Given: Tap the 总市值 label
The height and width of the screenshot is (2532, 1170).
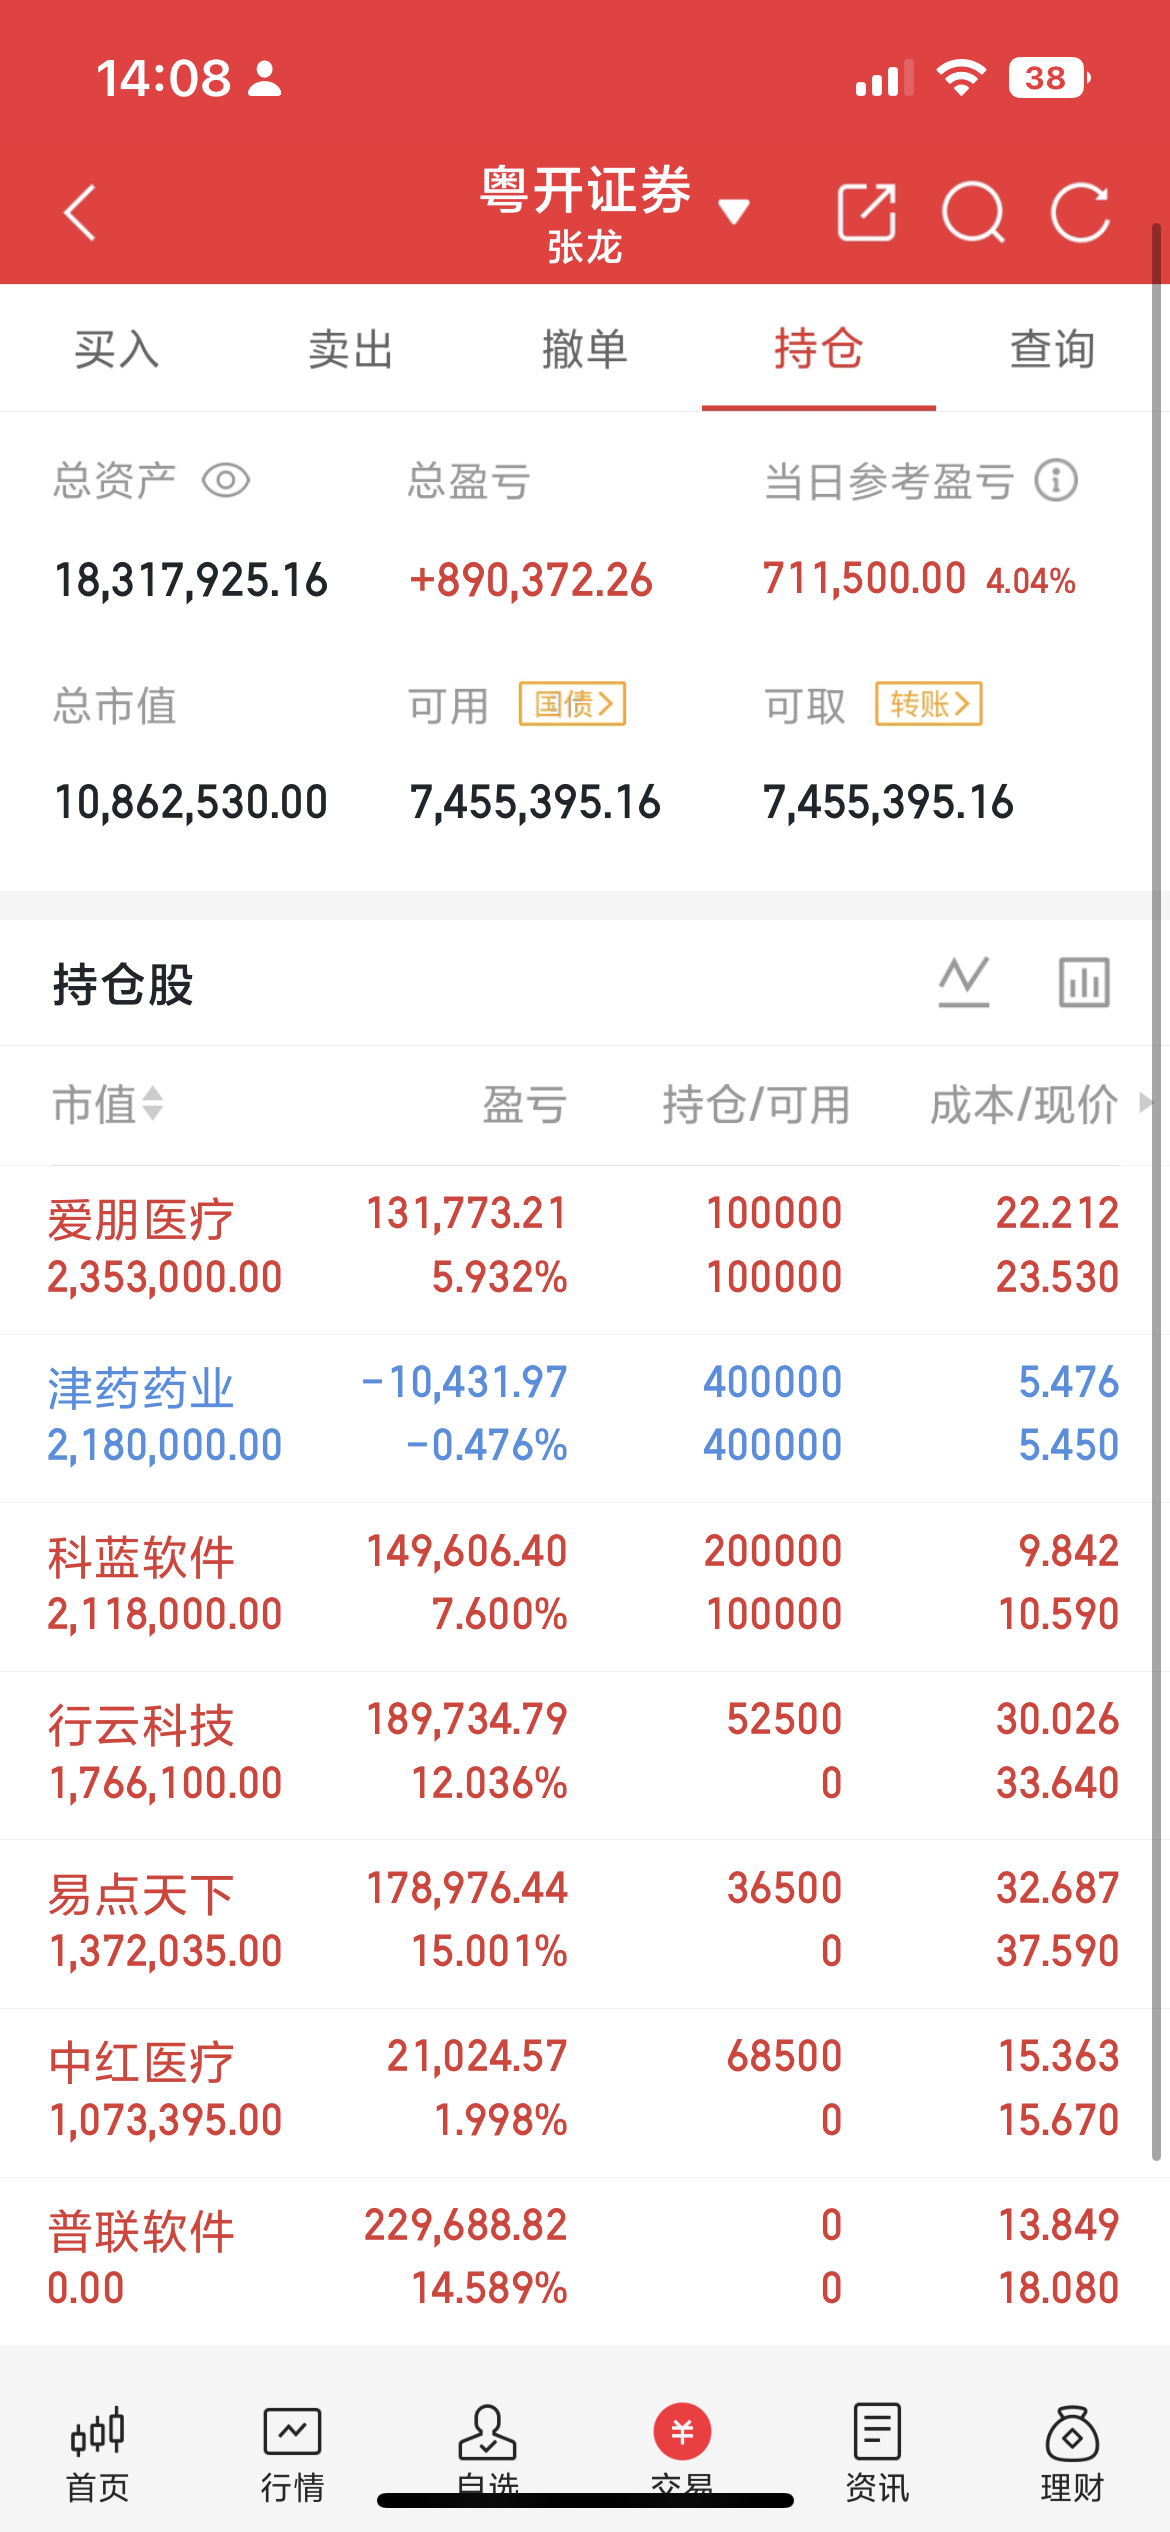Looking at the screenshot, I should [x=115, y=706].
